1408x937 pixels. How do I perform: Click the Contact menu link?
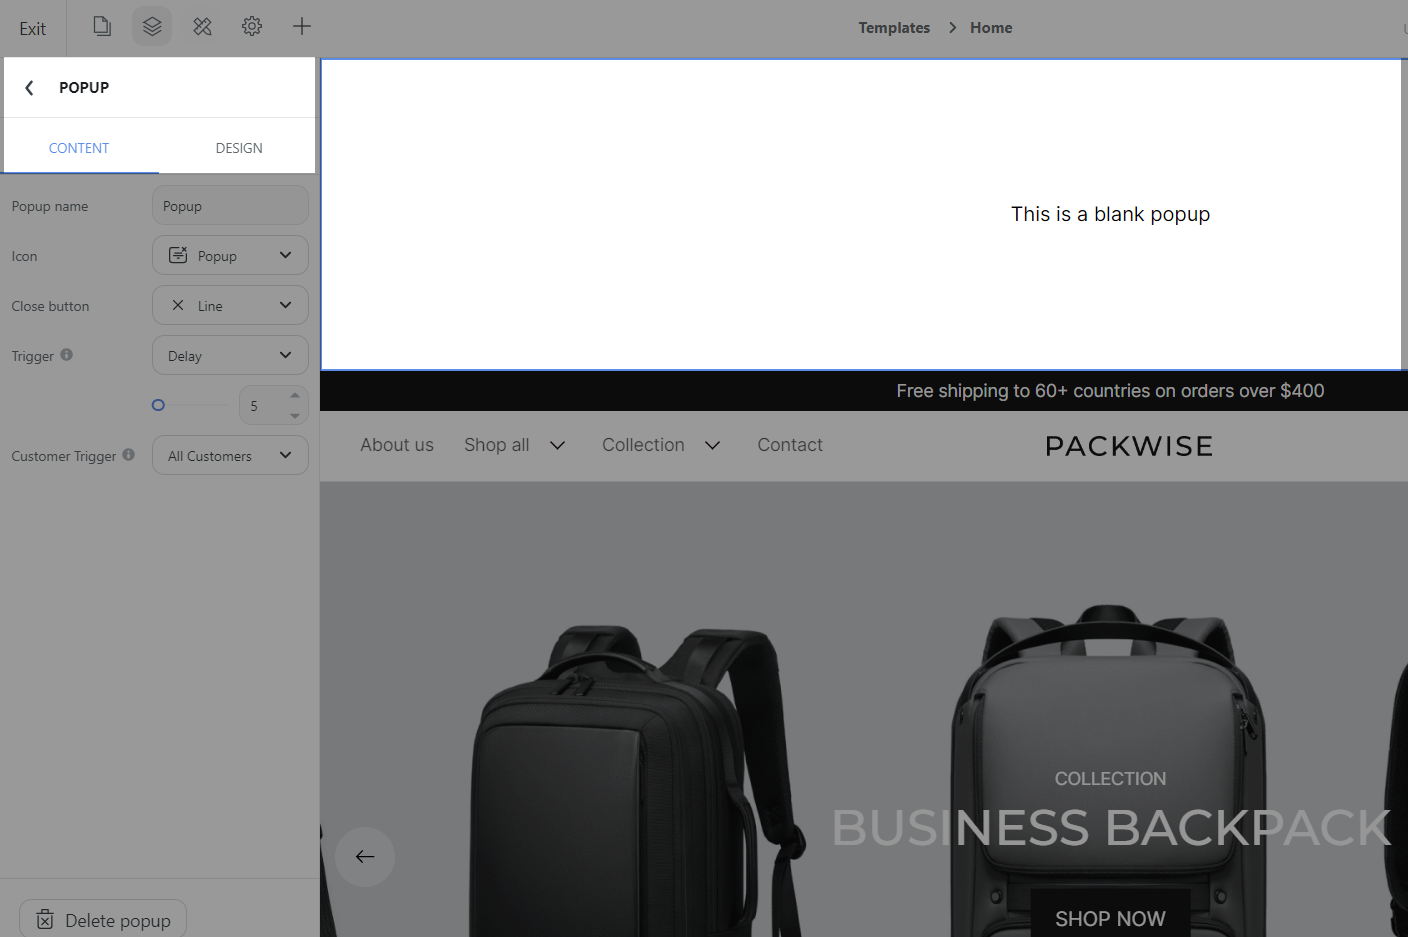coord(790,445)
